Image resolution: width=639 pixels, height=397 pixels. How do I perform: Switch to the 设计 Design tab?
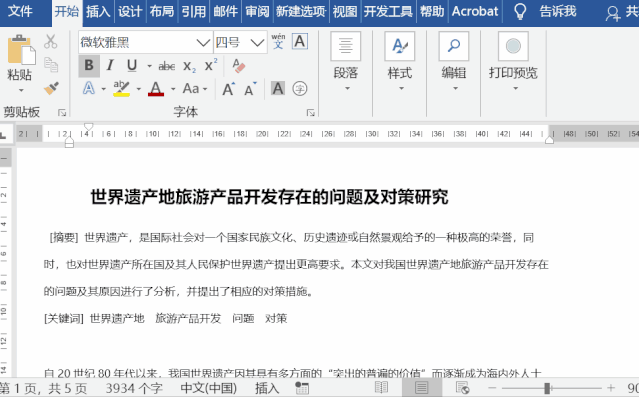[x=130, y=11]
